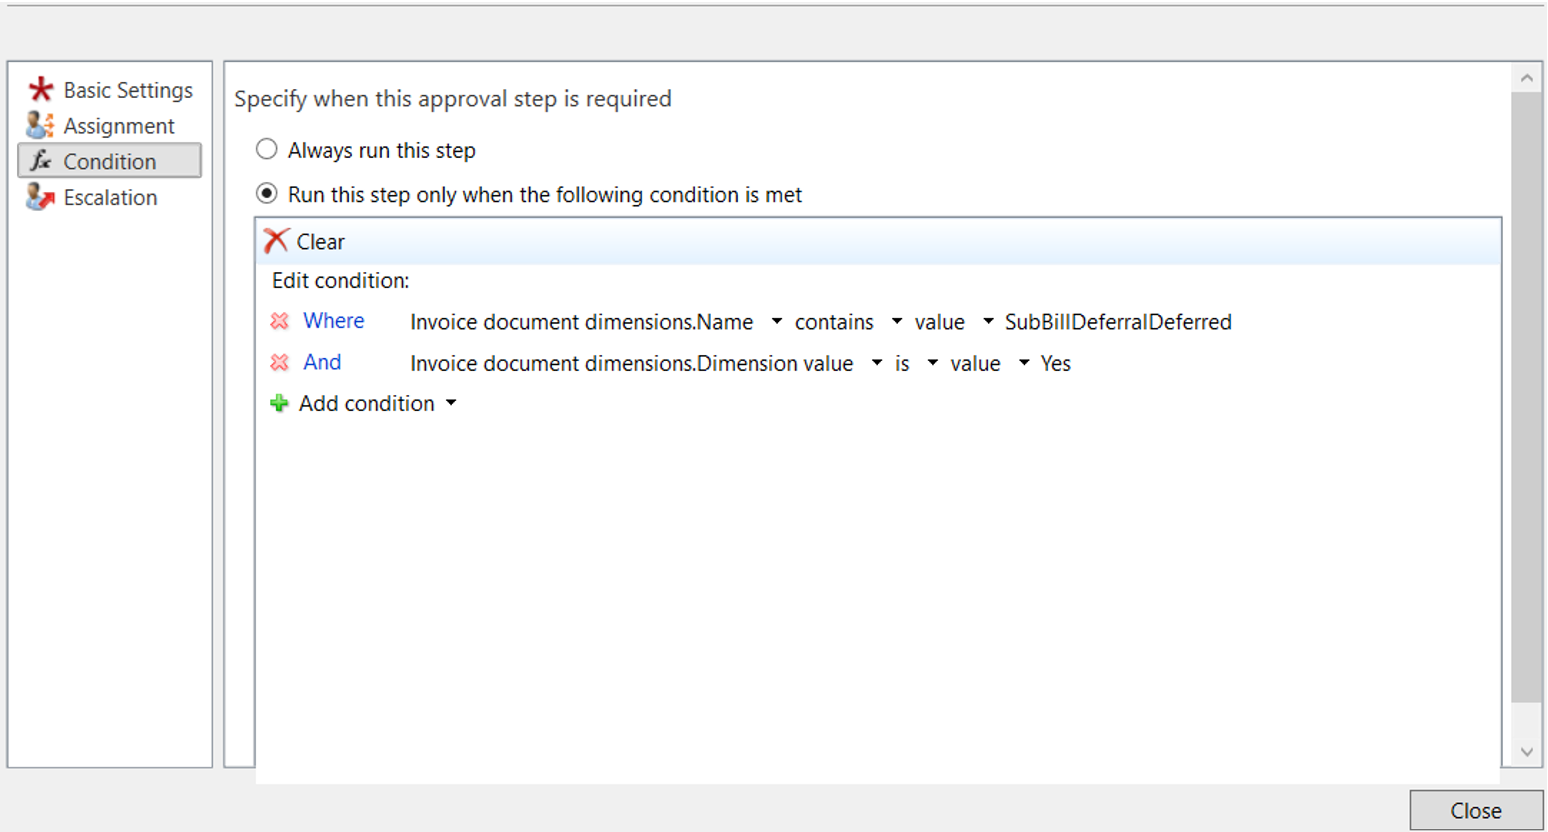The height and width of the screenshot is (832, 1548).
Task: Click the 'contains' operator text
Action: tap(834, 322)
